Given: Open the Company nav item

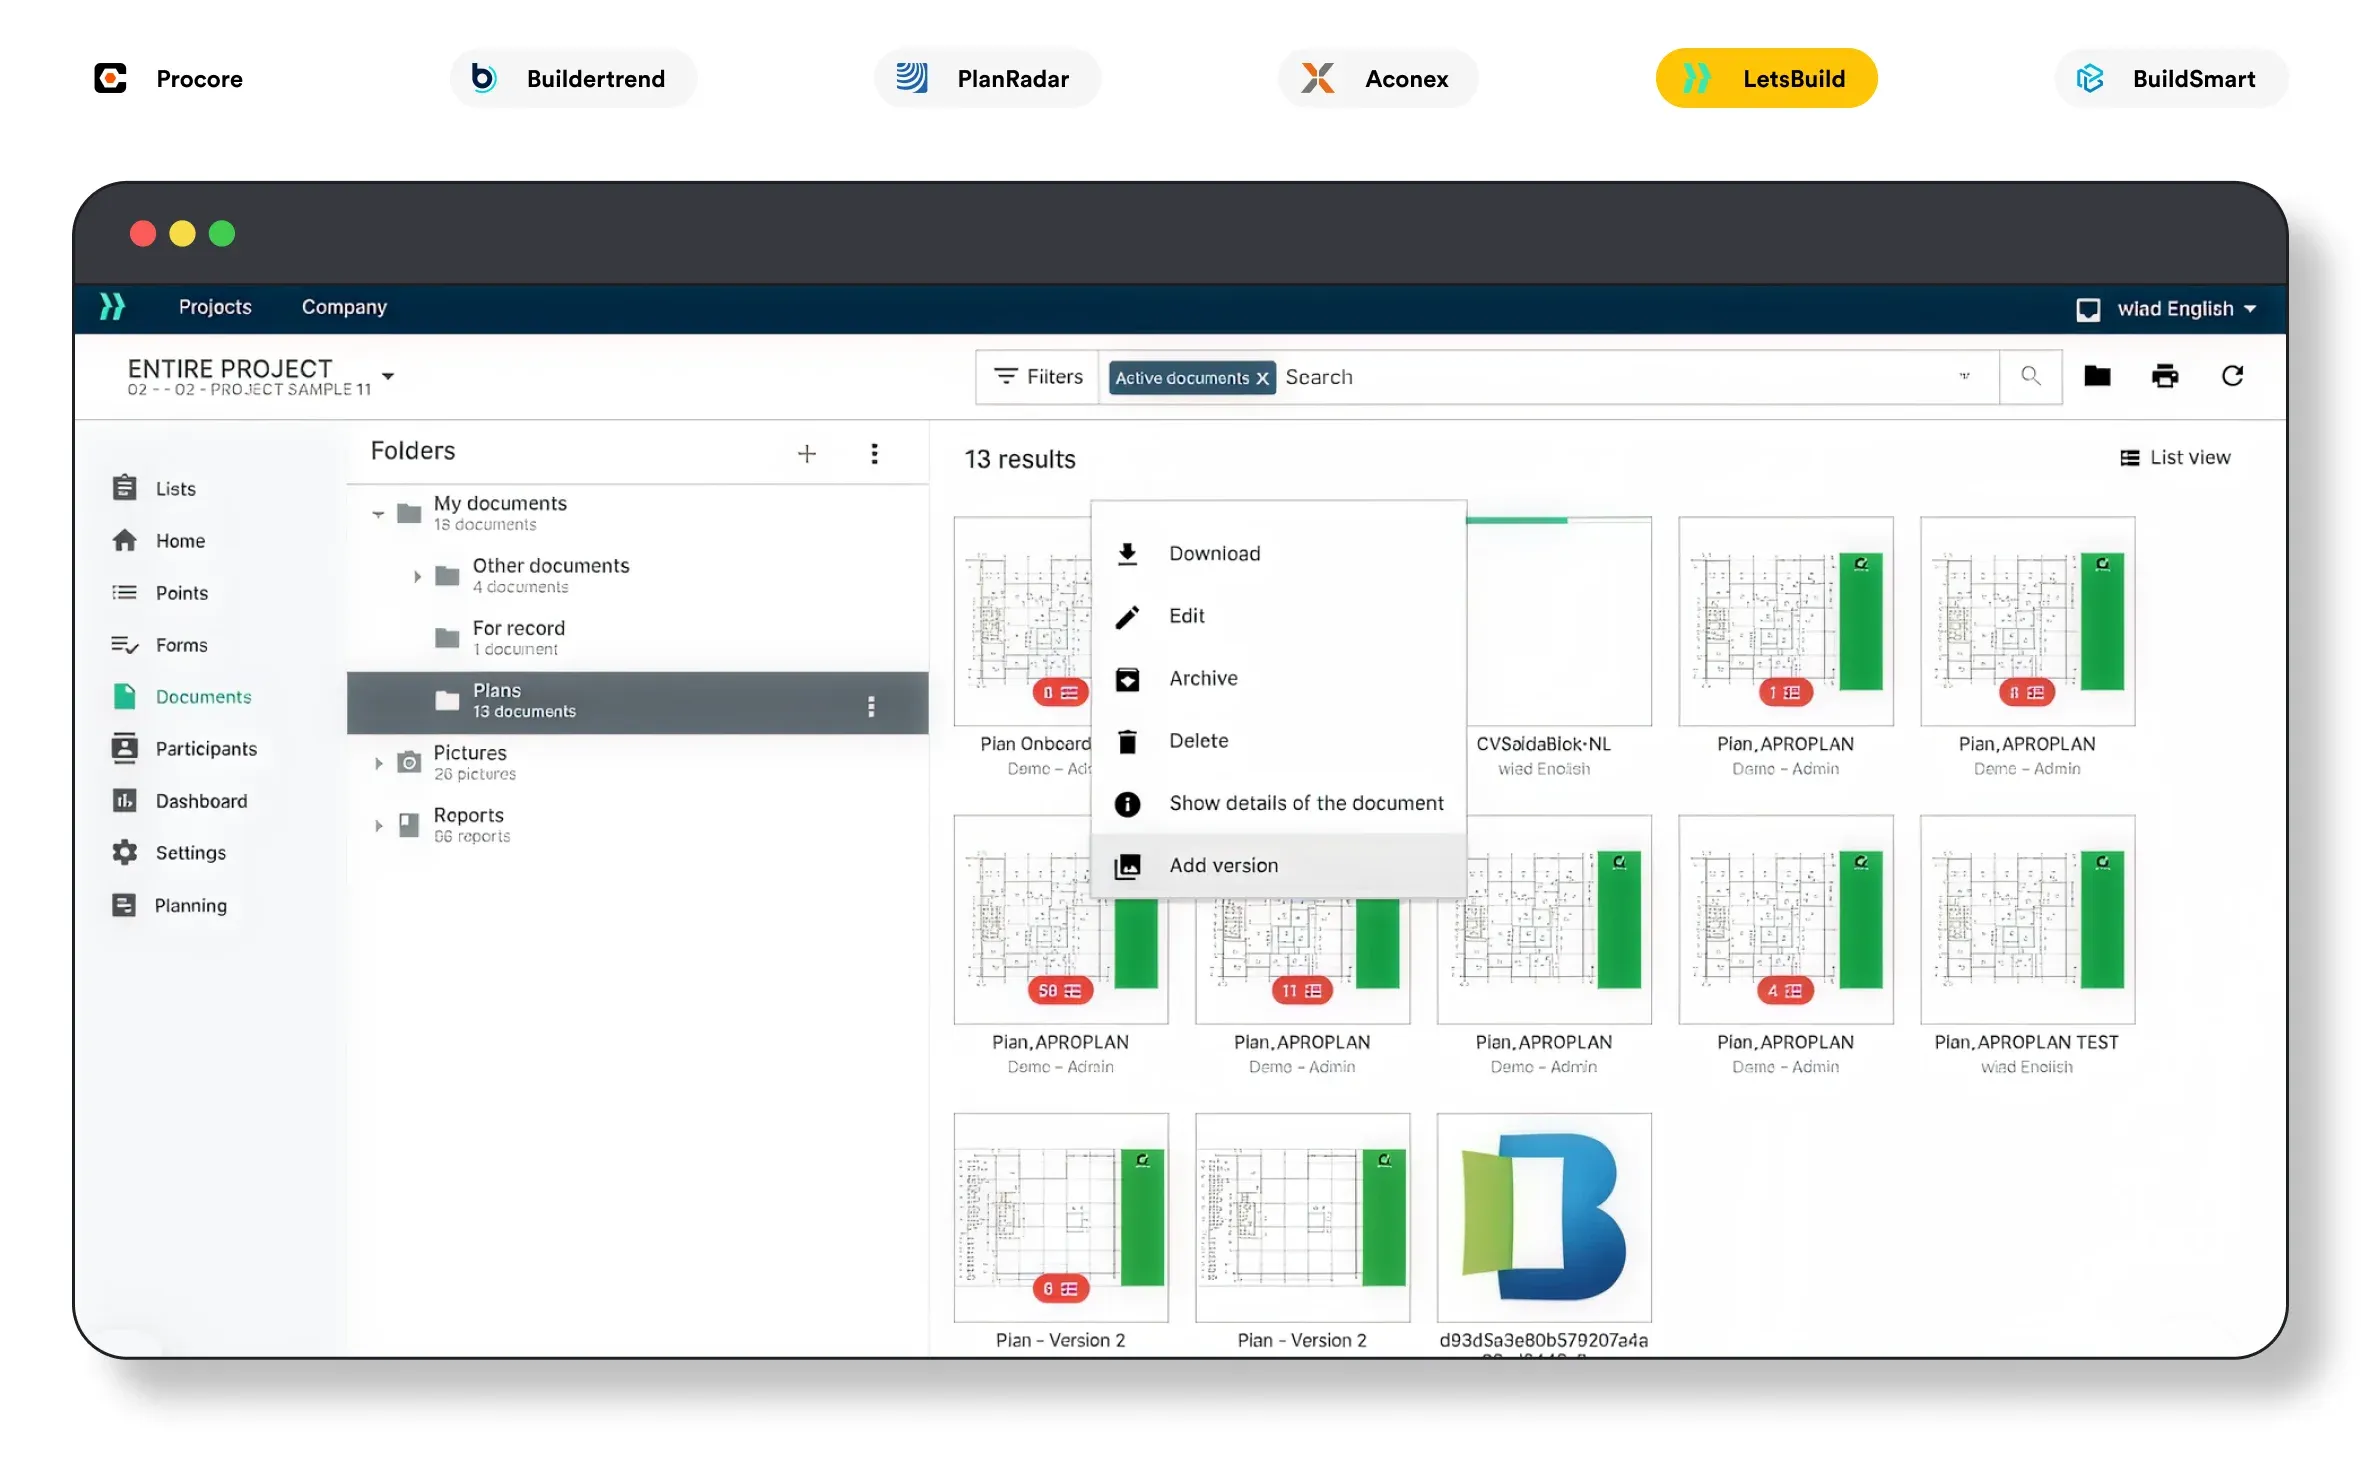Looking at the screenshot, I should 344,307.
